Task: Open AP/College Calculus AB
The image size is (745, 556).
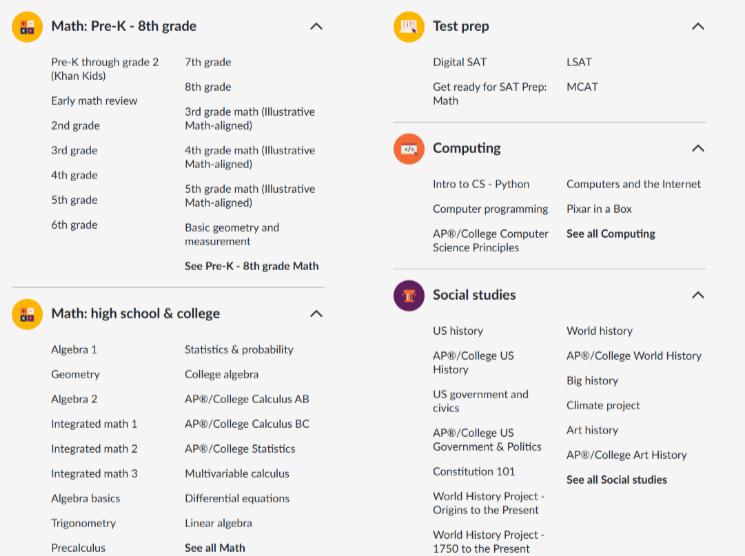Action: (x=247, y=399)
